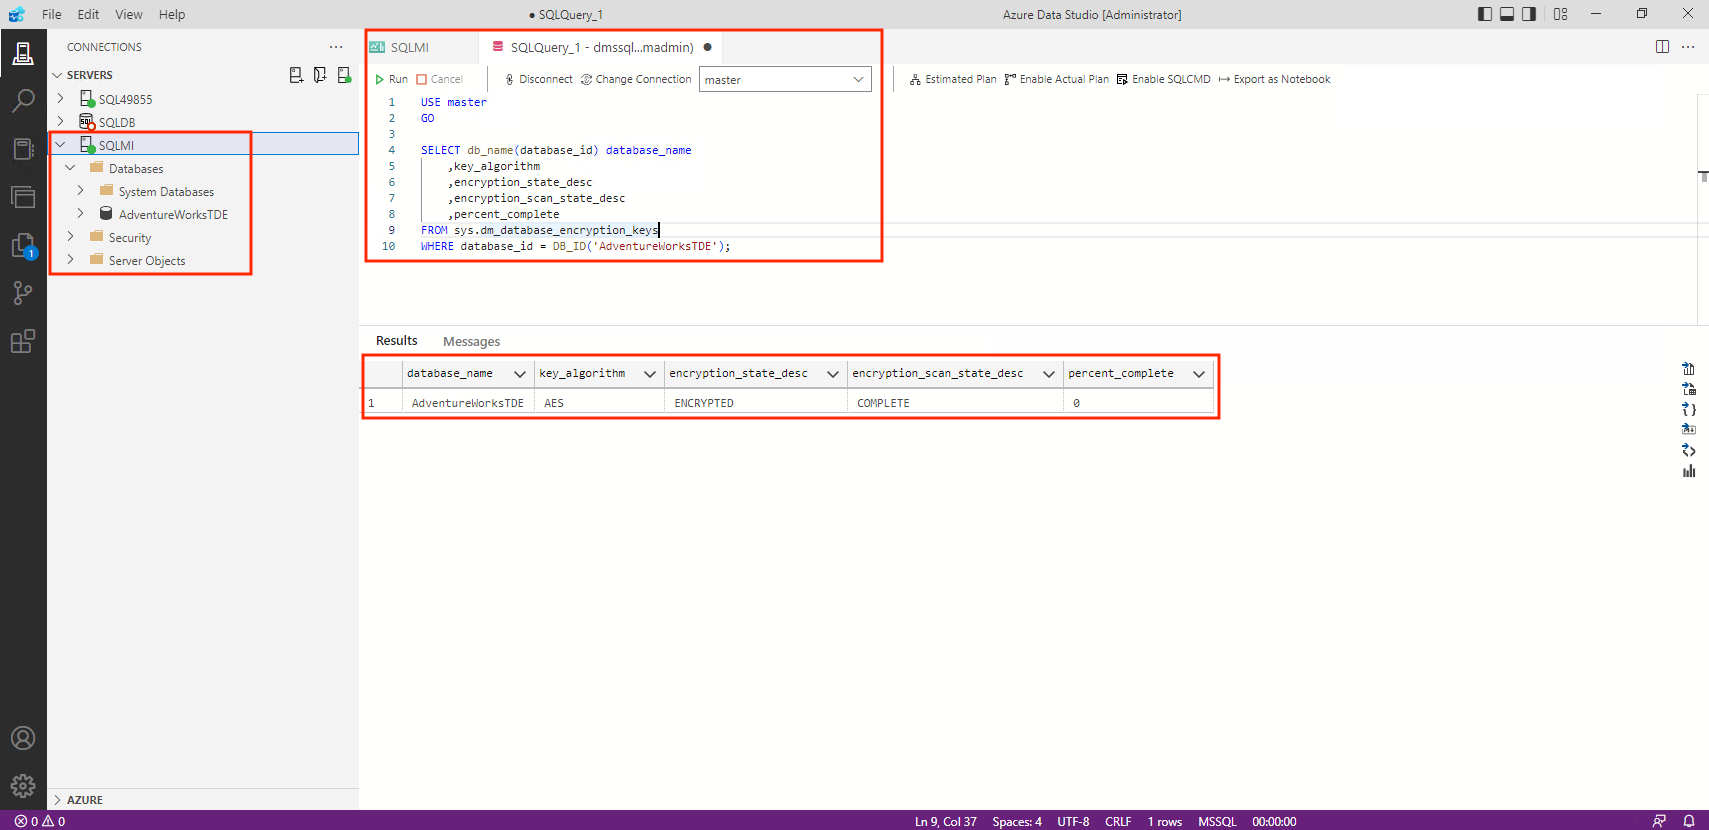
Task: Open the Connections view in activity bar
Action: [23, 53]
